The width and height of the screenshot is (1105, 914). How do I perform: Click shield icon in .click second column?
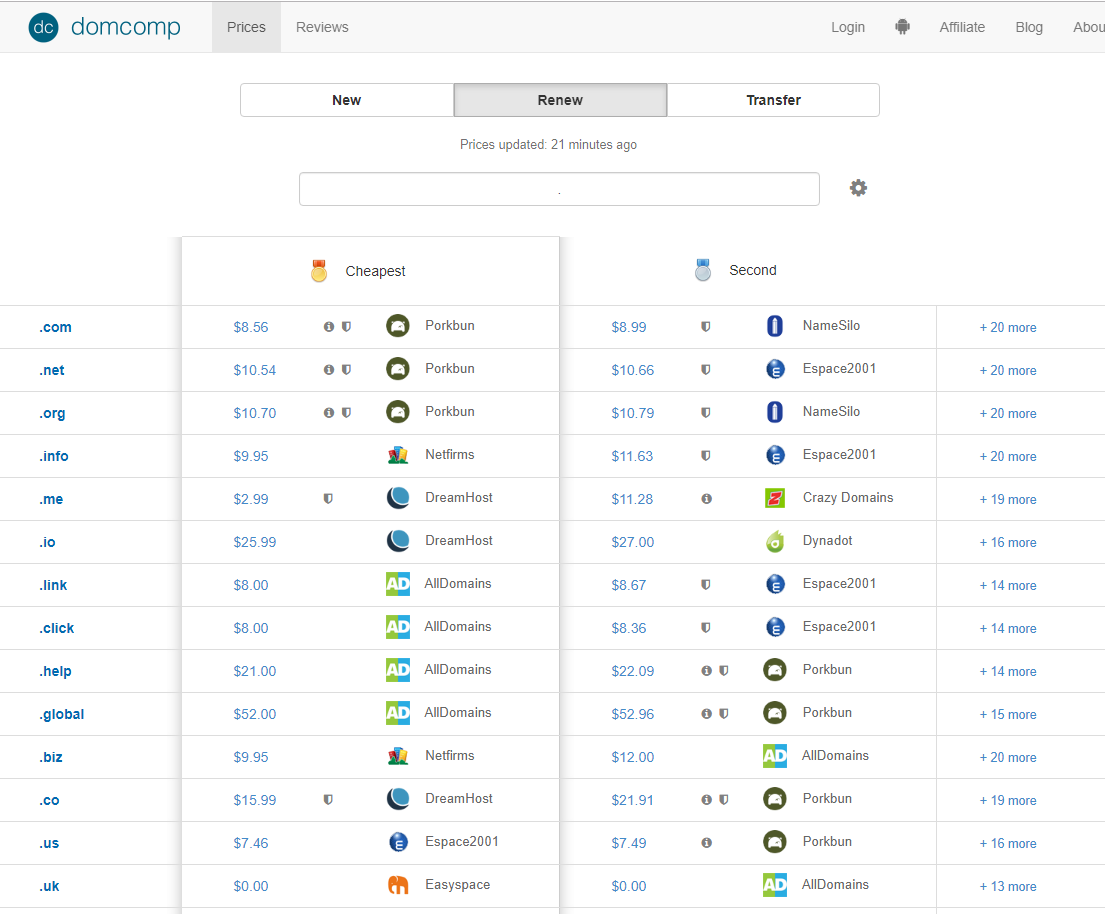[705, 627]
